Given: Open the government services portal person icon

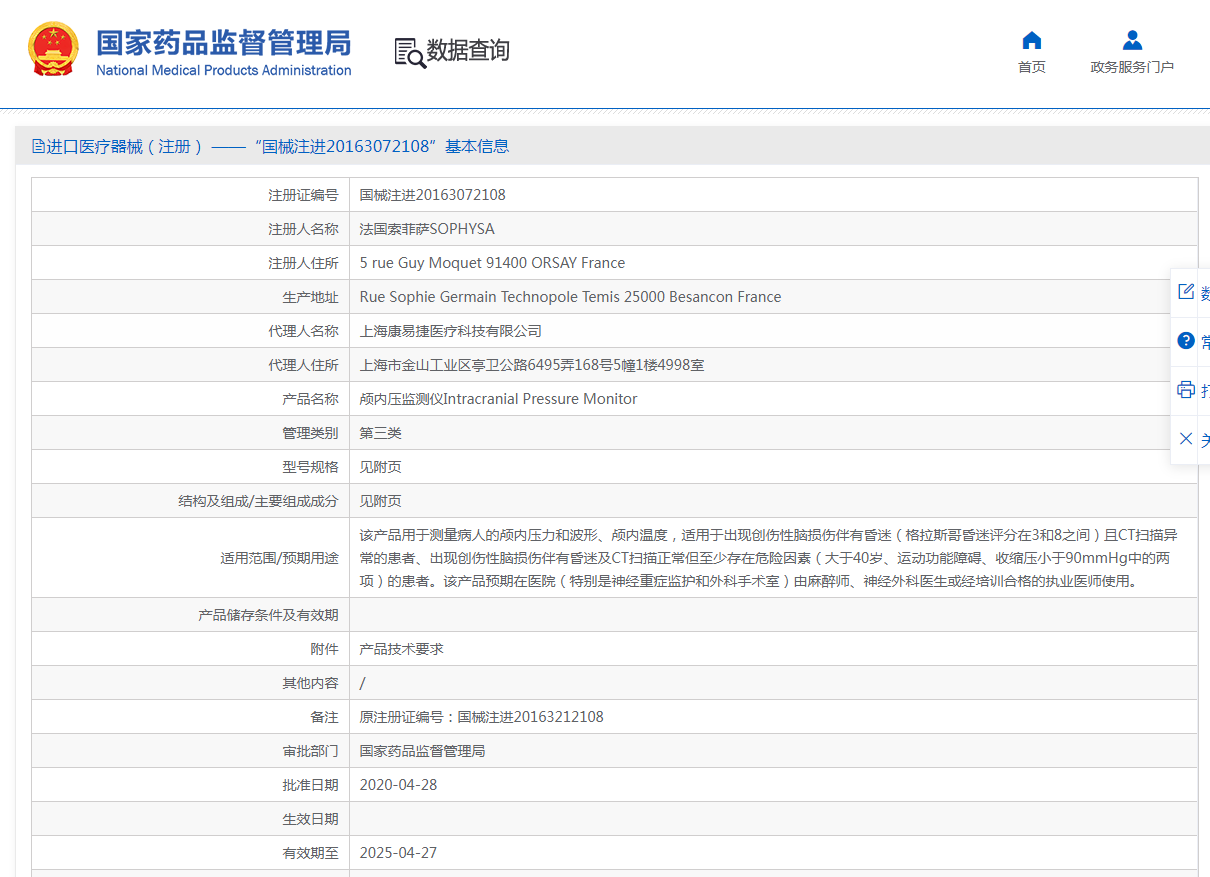Looking at the screenshot, I should (1132, 40).
